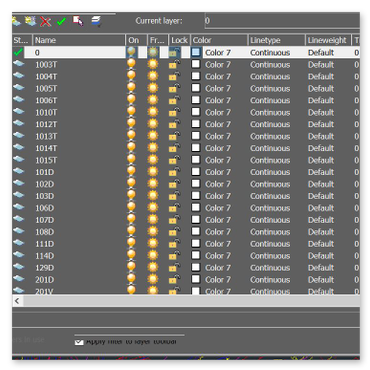Freeze layer 111D with its sun icon
Screen dimensions: 370x370
(153, 244)
